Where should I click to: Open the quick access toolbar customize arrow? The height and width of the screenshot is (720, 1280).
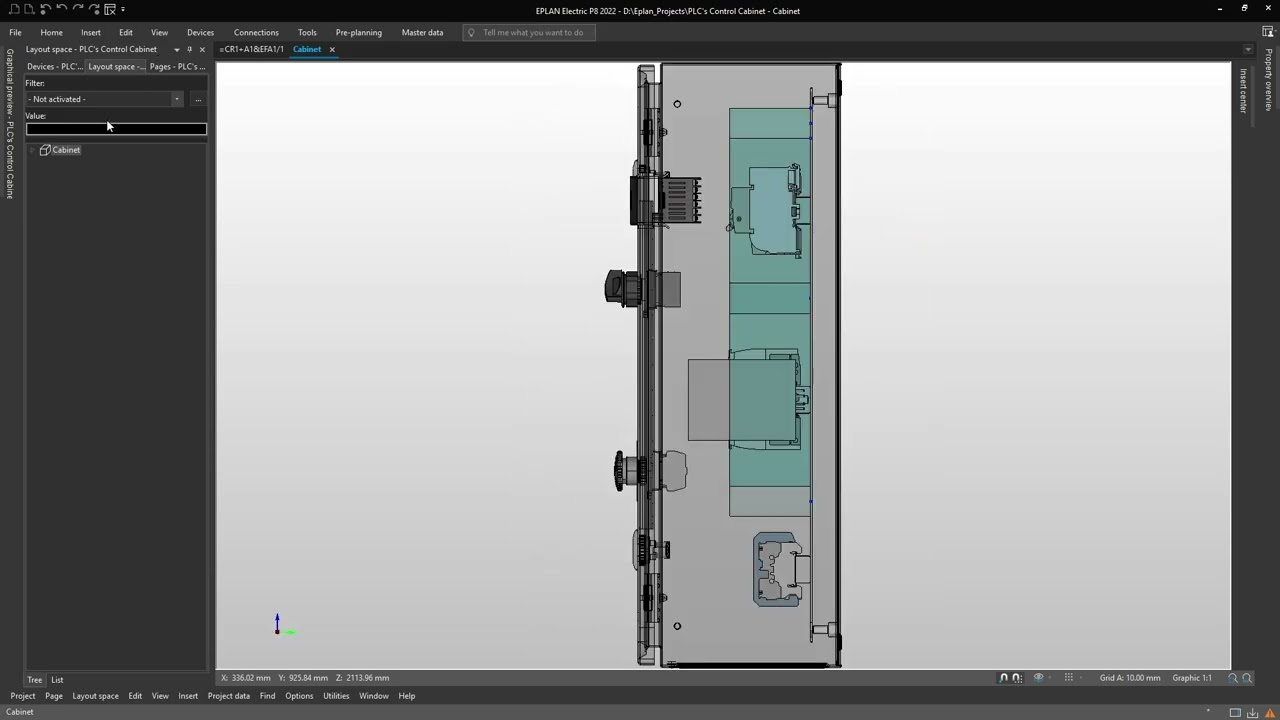point(123,9)
